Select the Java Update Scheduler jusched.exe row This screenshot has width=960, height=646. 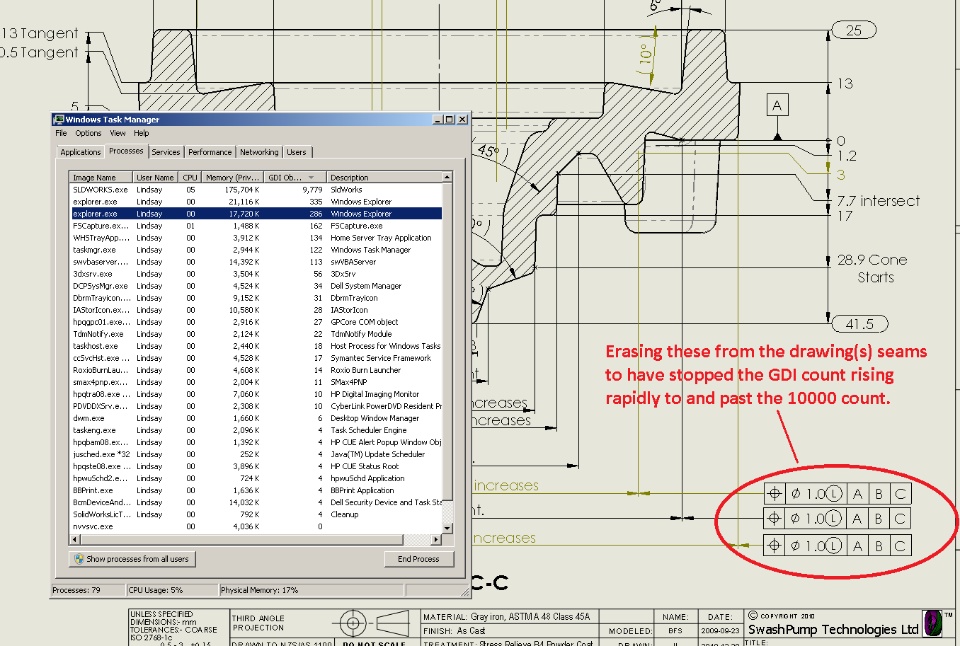click(255, 454)
